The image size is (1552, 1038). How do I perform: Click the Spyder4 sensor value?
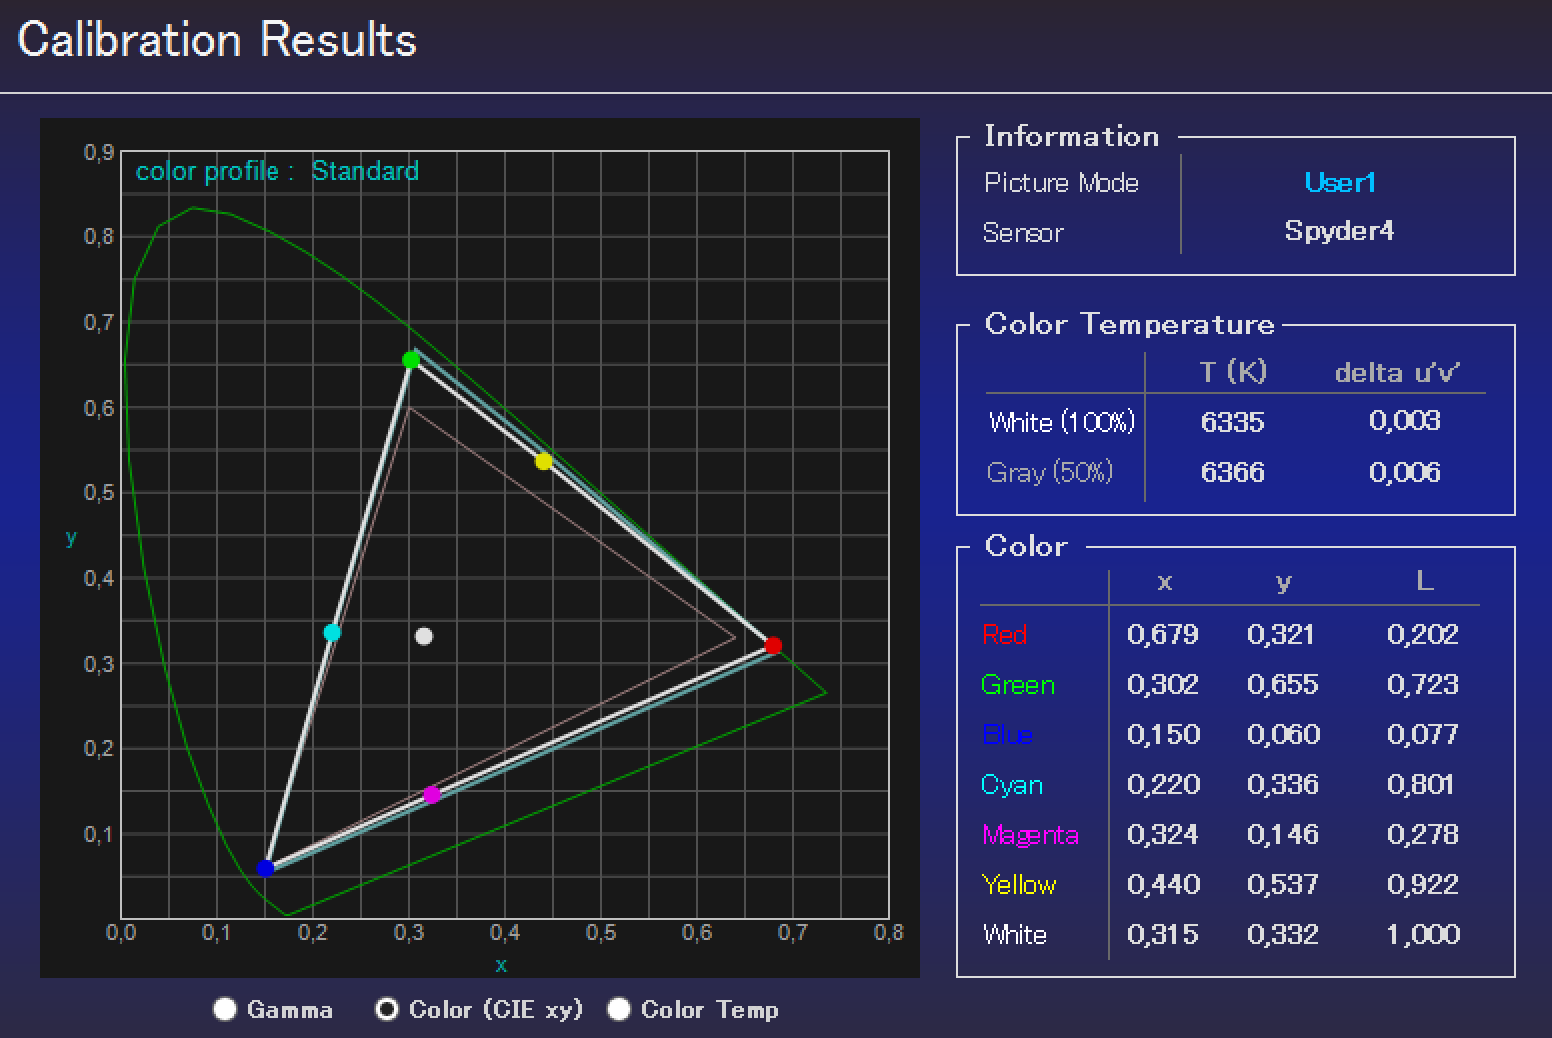click(x=1339, y=231)
